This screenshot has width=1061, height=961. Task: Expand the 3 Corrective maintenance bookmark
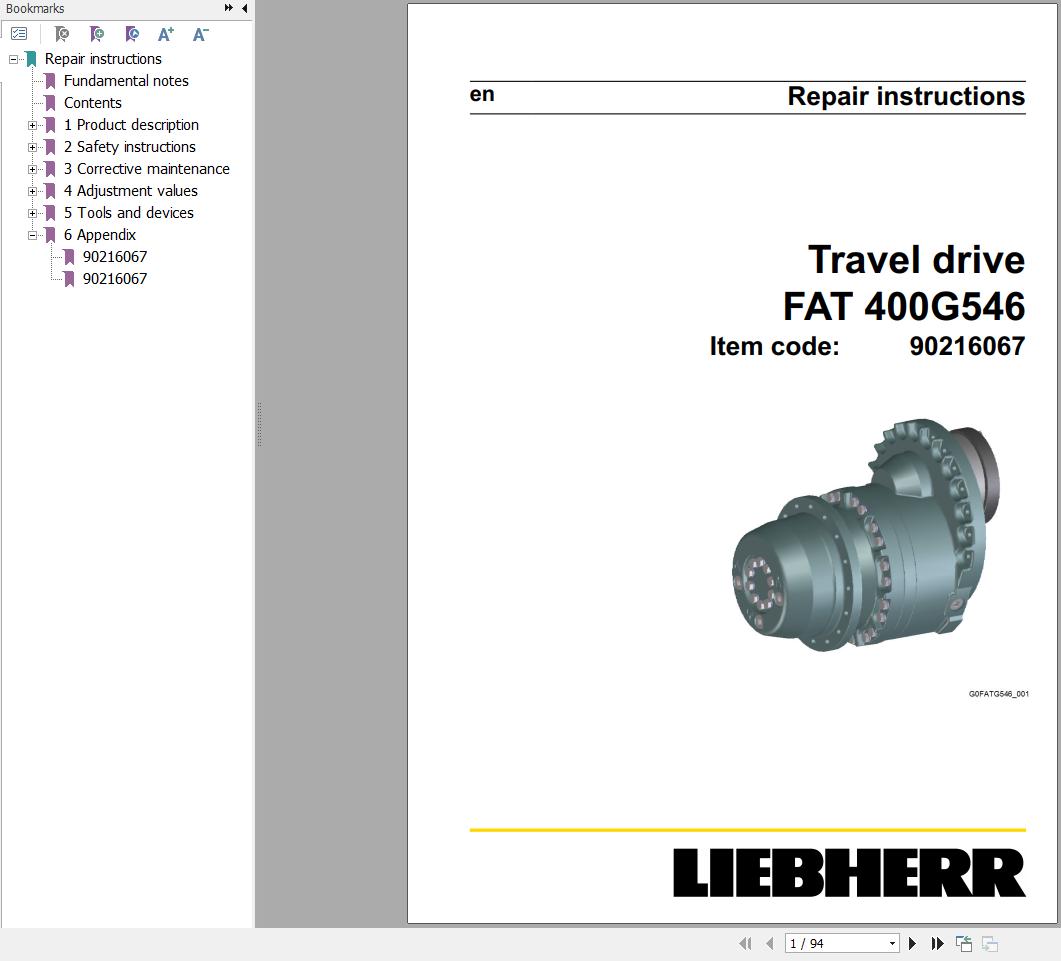pos(32,169)
